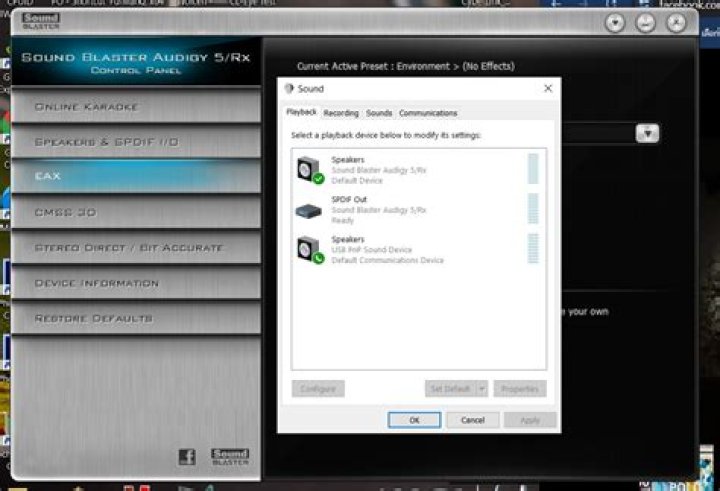
Task: Open the control panel's round dropdown menu button
Action: [x=615, y=23]
